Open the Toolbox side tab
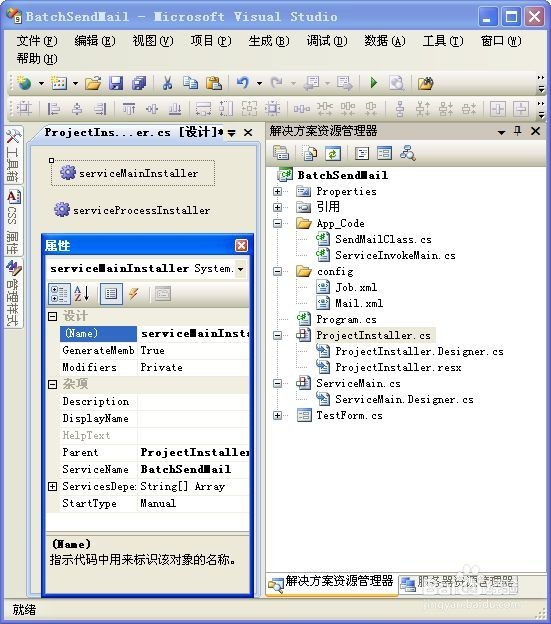 [x=13, y=155]
